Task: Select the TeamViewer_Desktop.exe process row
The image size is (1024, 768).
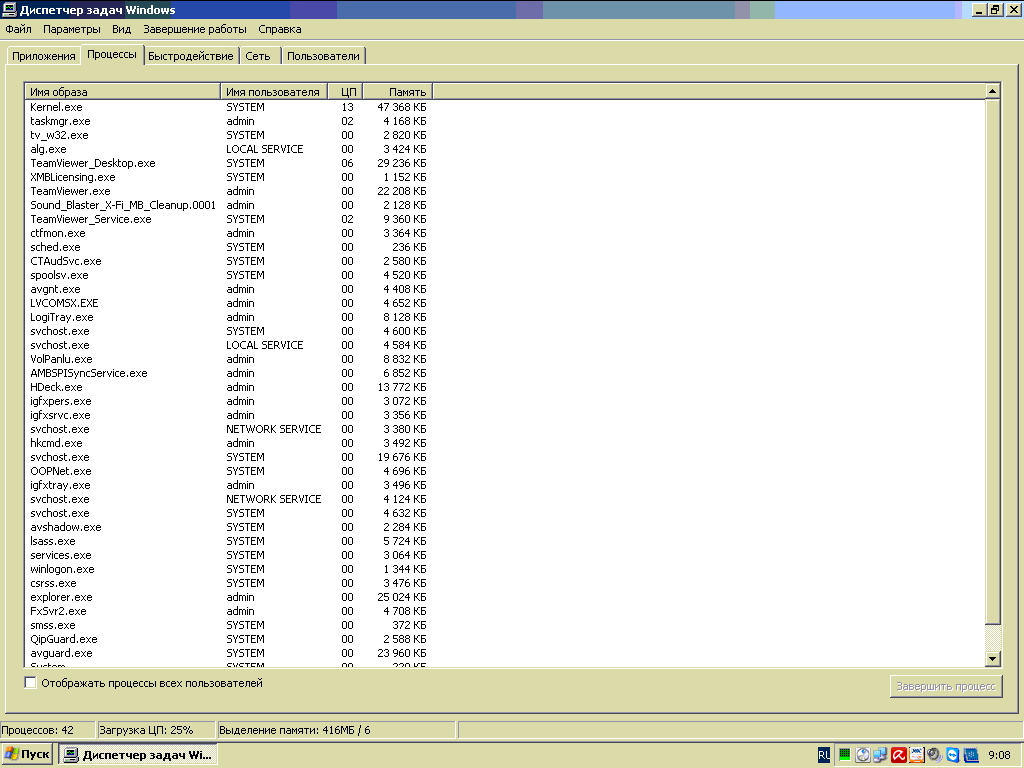Action: 93,163
